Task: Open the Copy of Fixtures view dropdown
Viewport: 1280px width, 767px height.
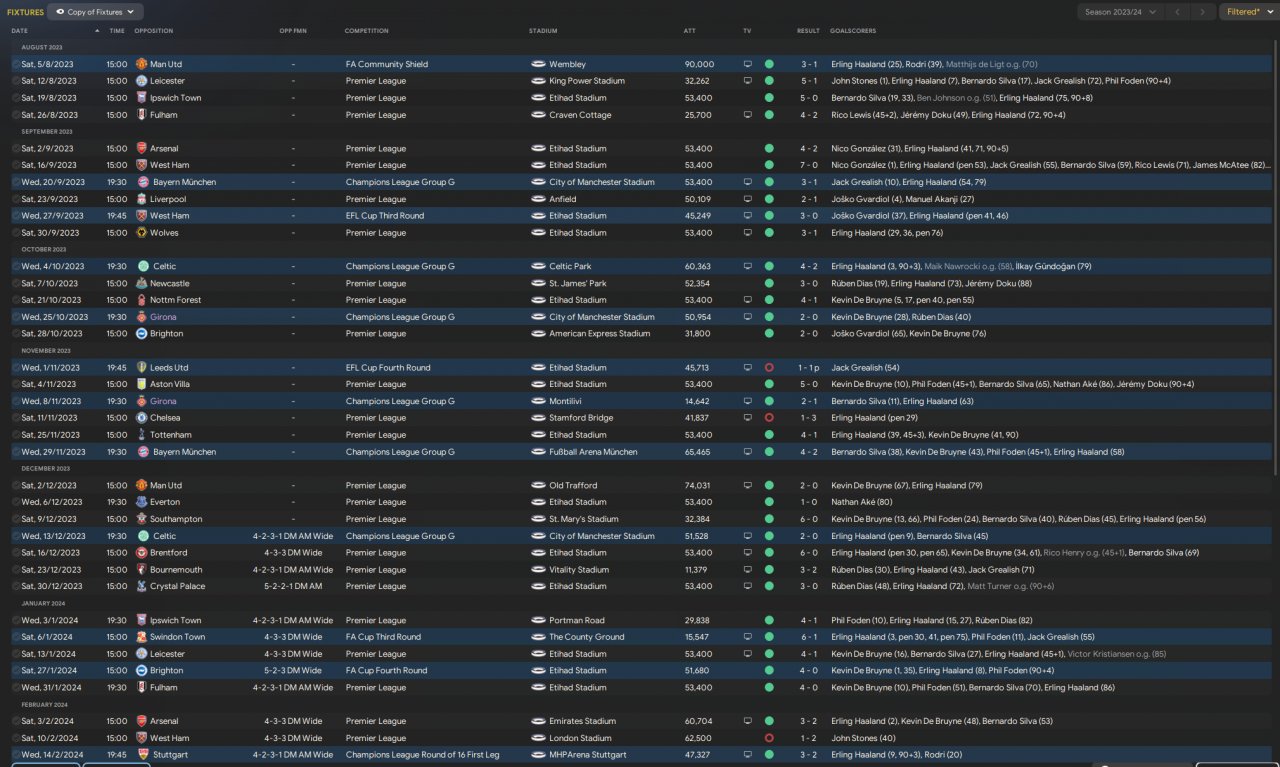Action: (96, 12)
